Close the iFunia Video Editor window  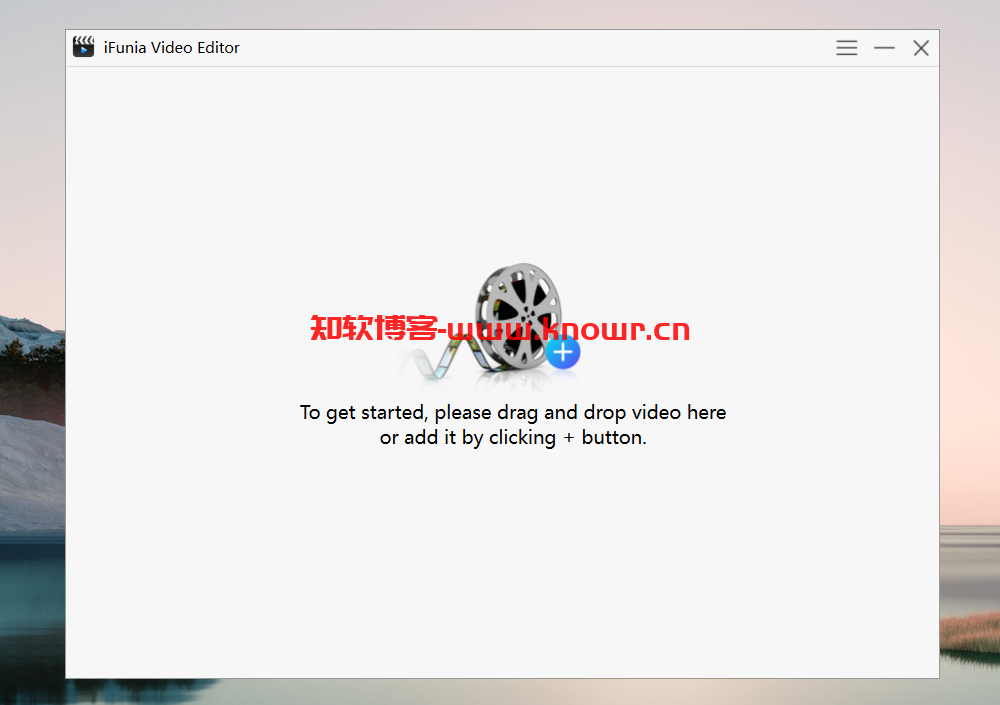[921, 48]
